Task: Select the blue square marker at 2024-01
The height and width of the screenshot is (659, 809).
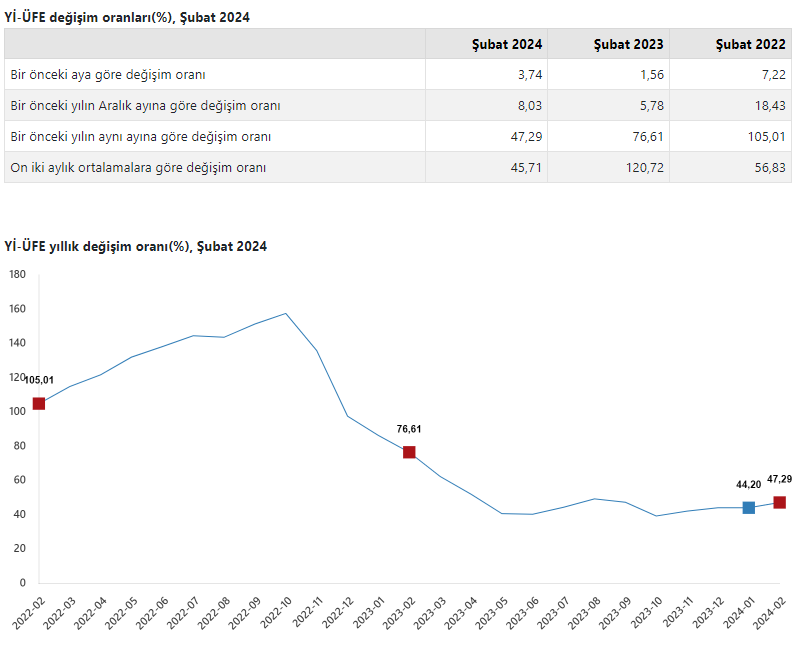Action: [749, 508]
